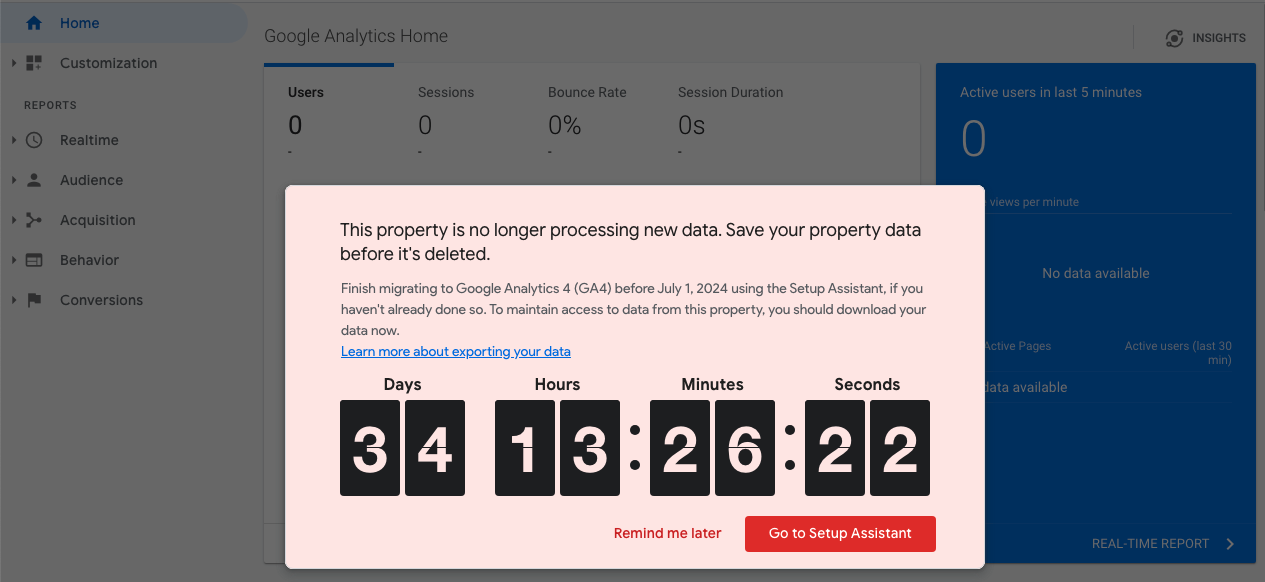
Task: Click the Behavior window icon
Action: (34, 260)
